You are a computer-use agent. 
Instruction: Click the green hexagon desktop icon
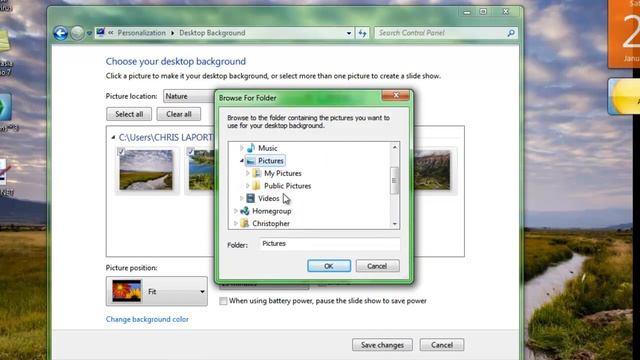[5, 107]
